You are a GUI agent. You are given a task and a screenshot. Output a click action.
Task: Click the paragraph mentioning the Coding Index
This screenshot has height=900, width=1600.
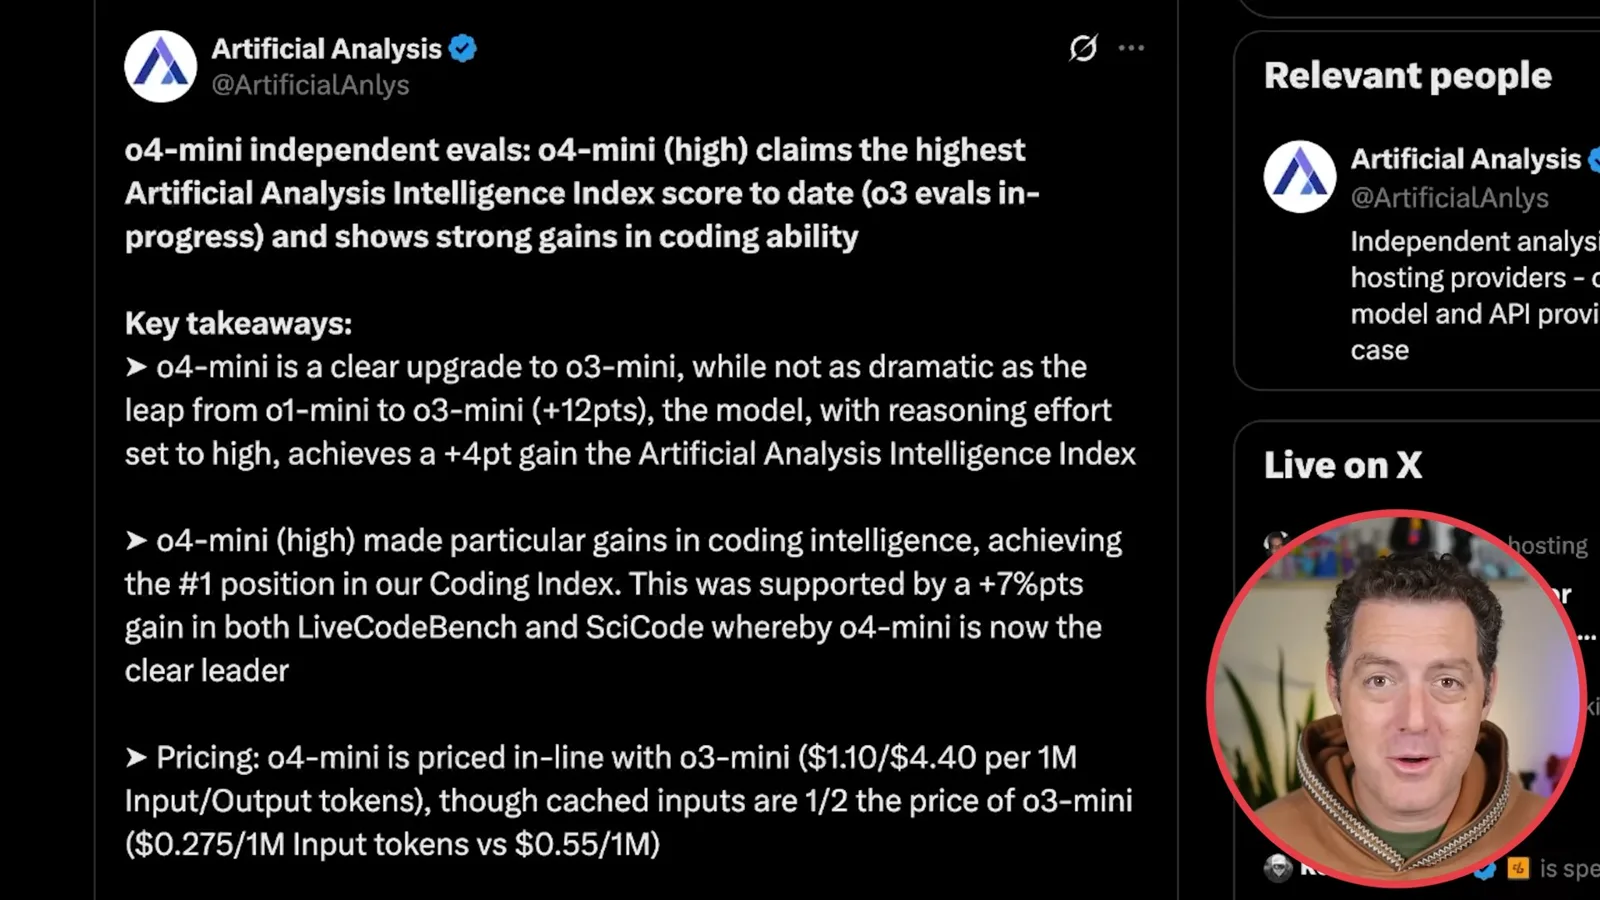(x=623, y=605)
